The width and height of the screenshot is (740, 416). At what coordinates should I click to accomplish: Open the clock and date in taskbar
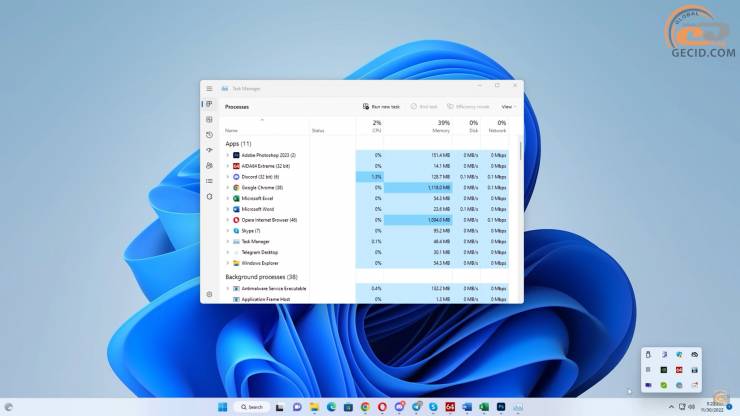click(x=714, y=407)
